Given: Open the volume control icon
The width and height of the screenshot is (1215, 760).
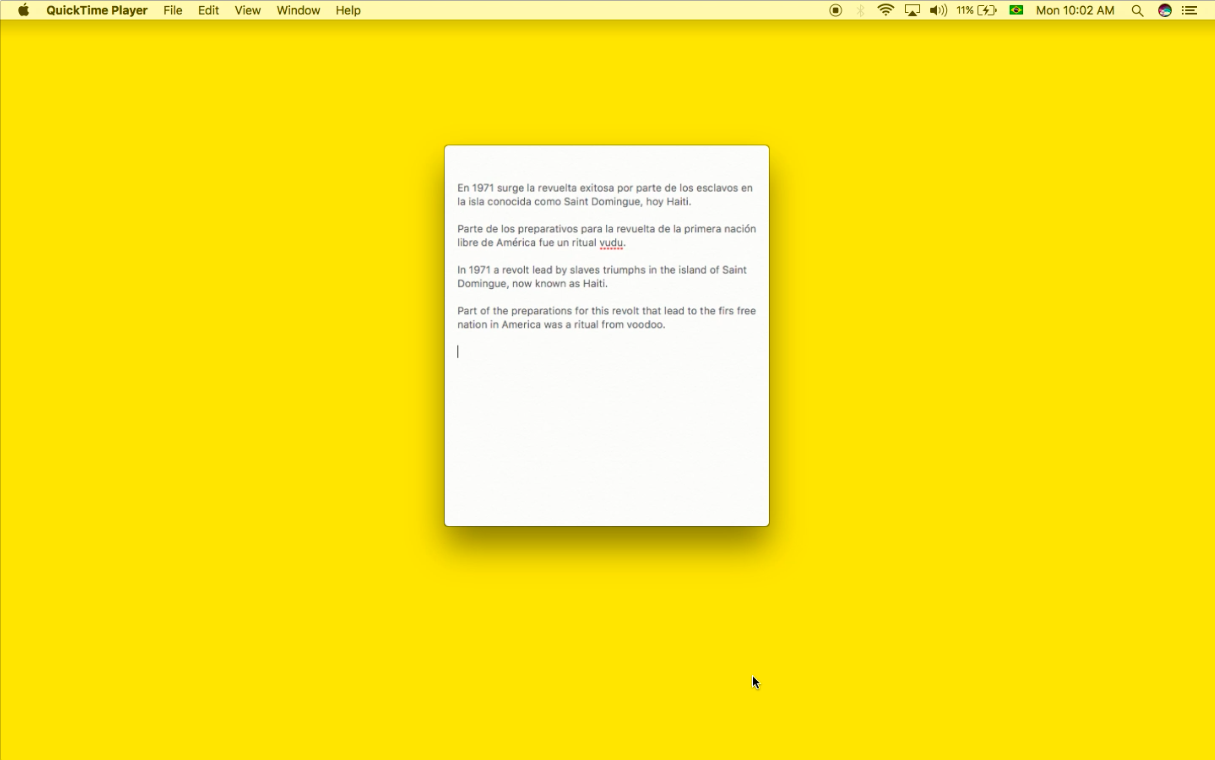Looking at the screenshot, I should [938, 10].
